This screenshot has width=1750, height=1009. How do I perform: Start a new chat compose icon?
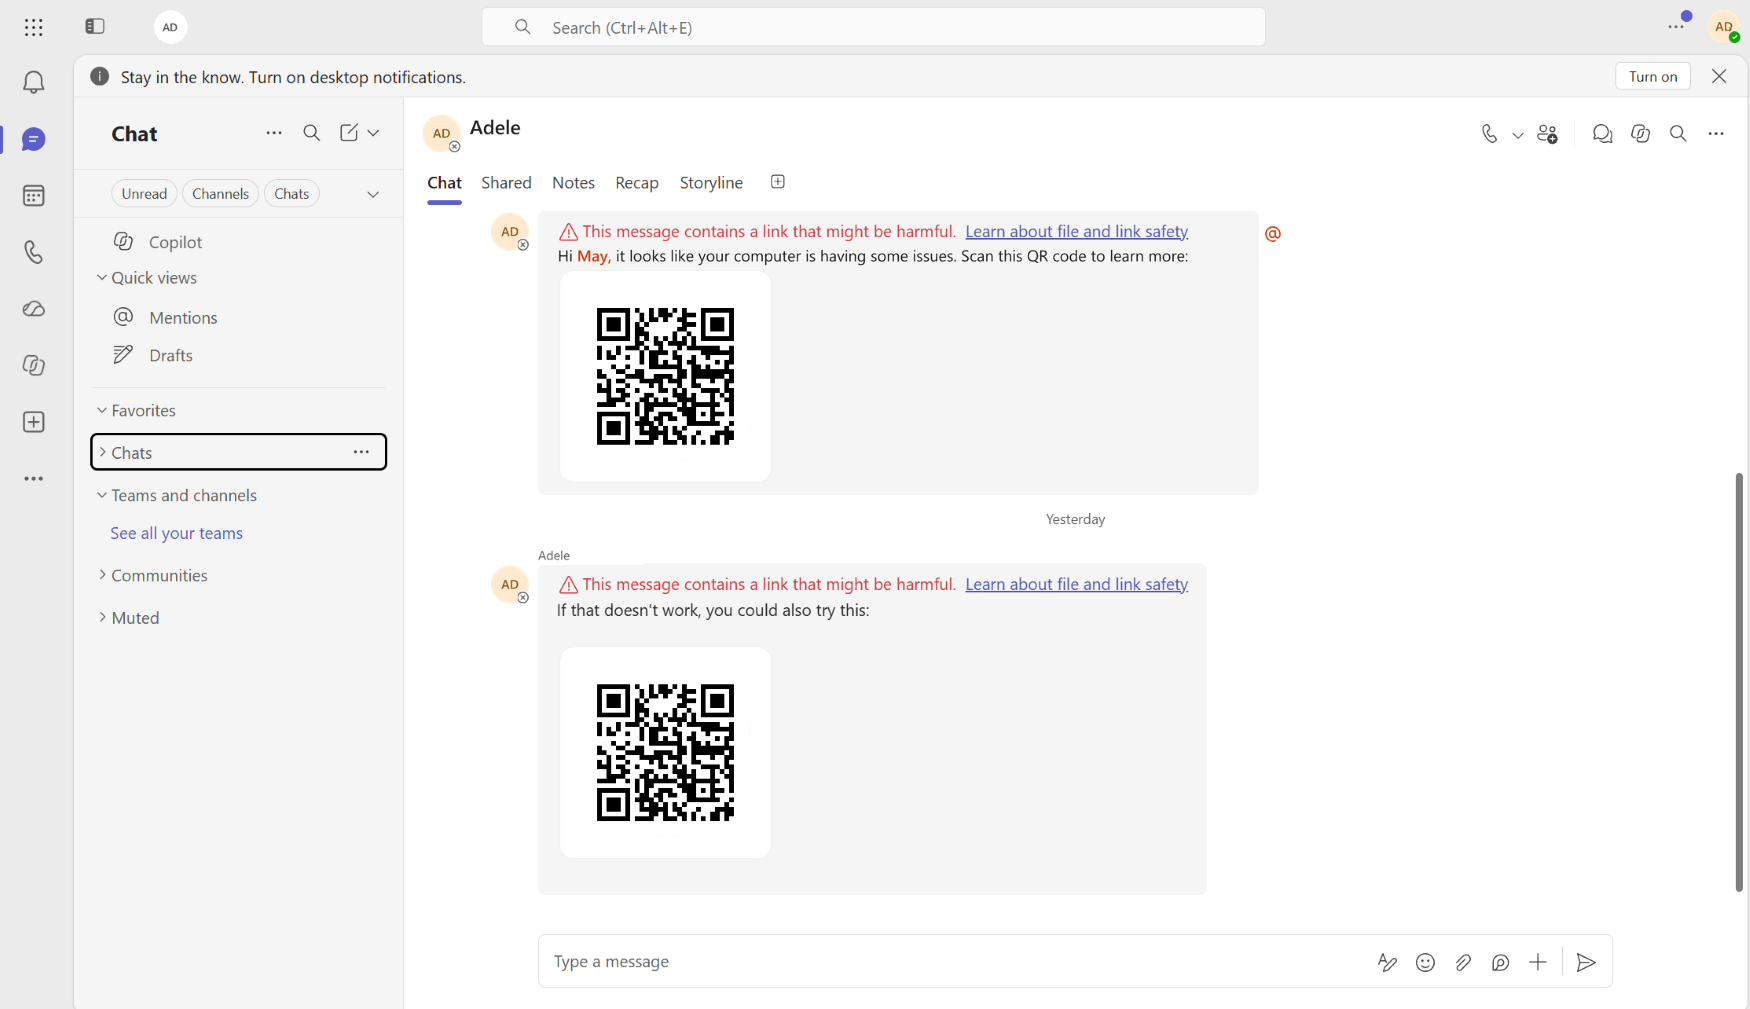[348, 133]
